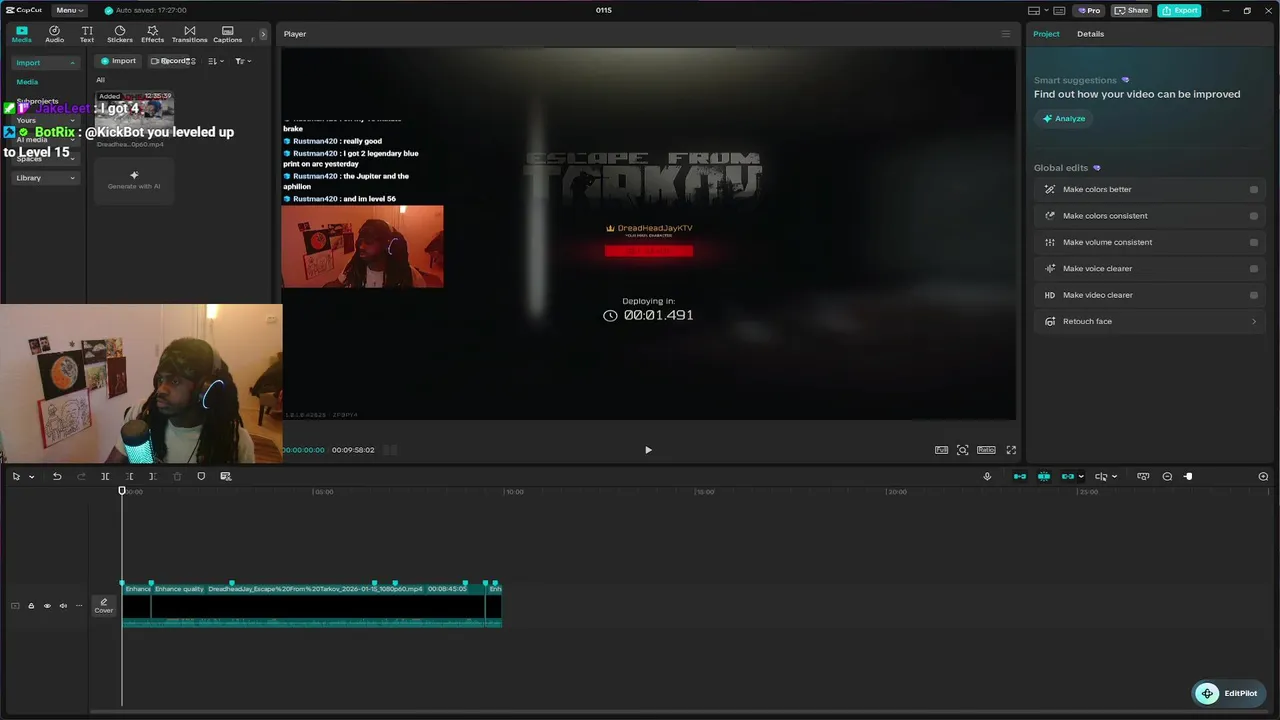Click the track more options dots
This screenshot has height=720, width=1280.
point(79,606)
